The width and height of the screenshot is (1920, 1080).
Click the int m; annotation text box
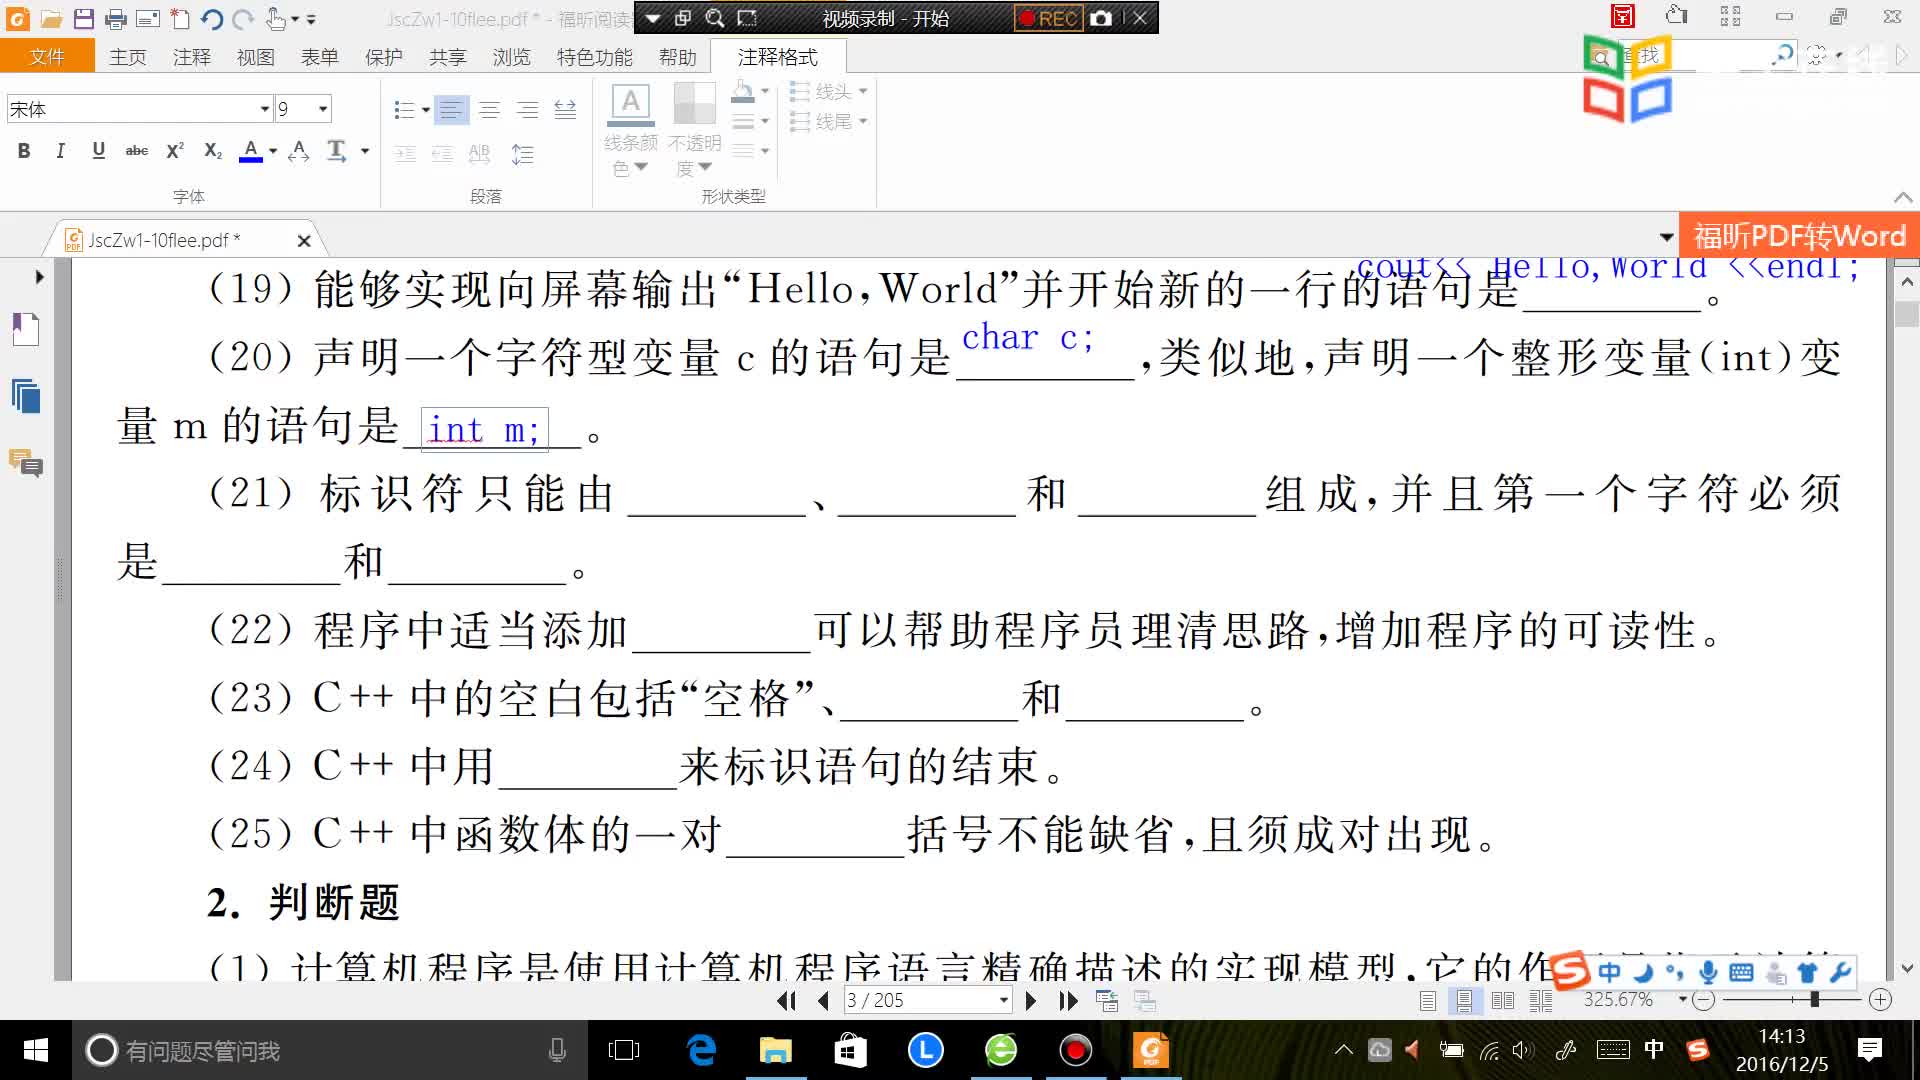click(x=484, y=430)
